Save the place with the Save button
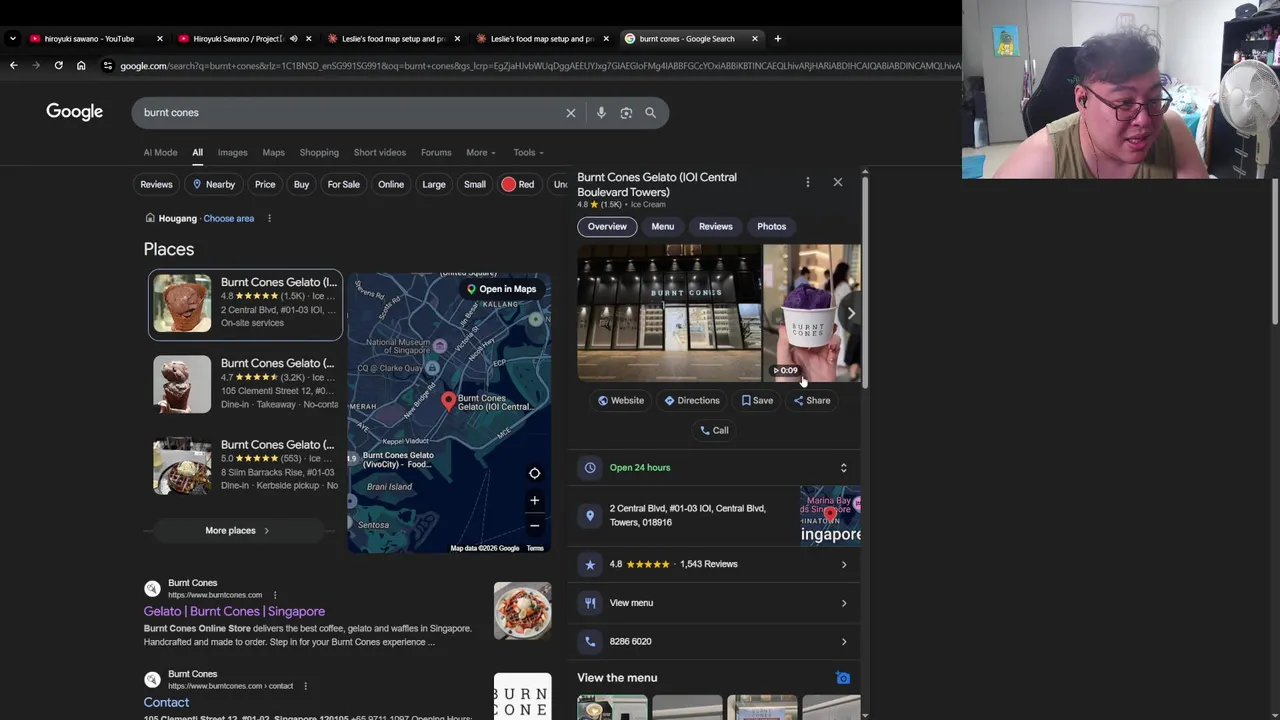 pos(757,400)
